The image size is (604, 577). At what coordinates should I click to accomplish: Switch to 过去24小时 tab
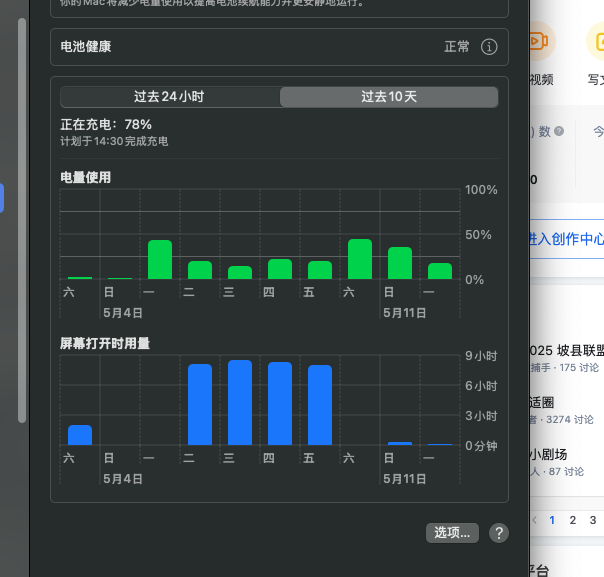click(170, 97)
